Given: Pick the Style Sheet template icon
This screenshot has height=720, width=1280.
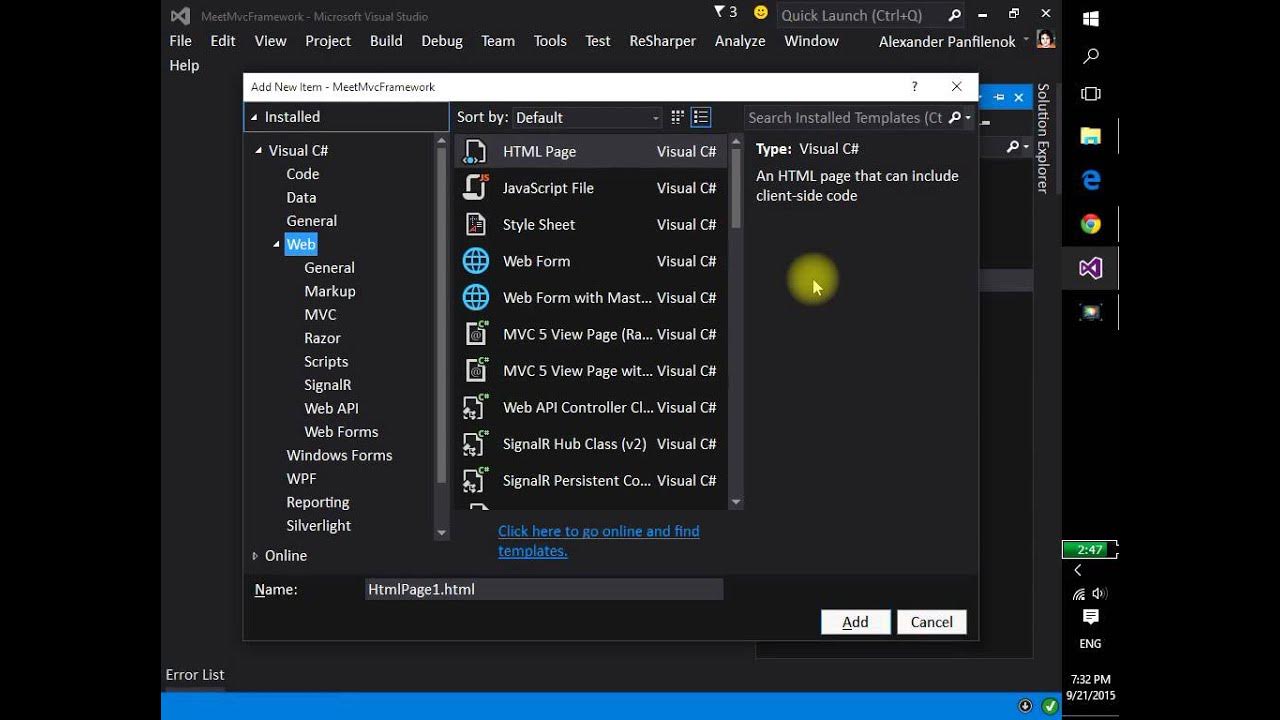Looking at the screenshot, I should pos(476,225).
